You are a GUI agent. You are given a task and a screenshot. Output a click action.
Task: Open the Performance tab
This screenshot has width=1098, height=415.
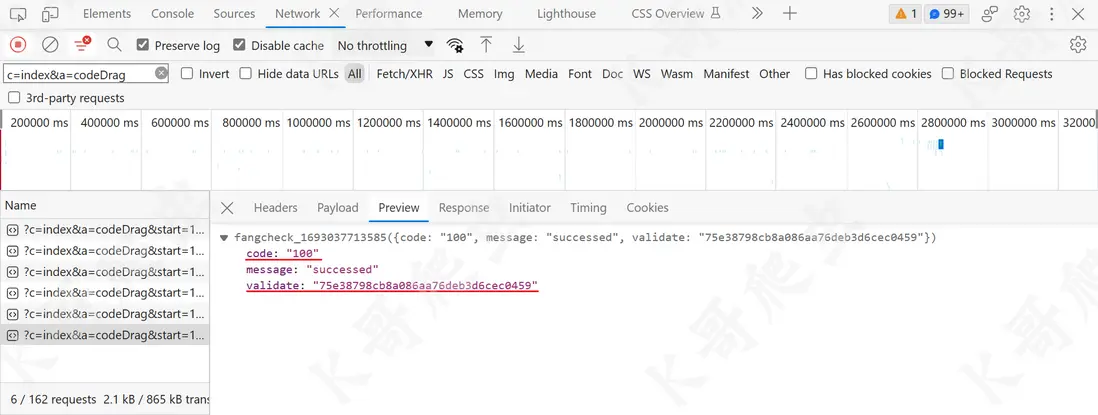click(389, 13)
